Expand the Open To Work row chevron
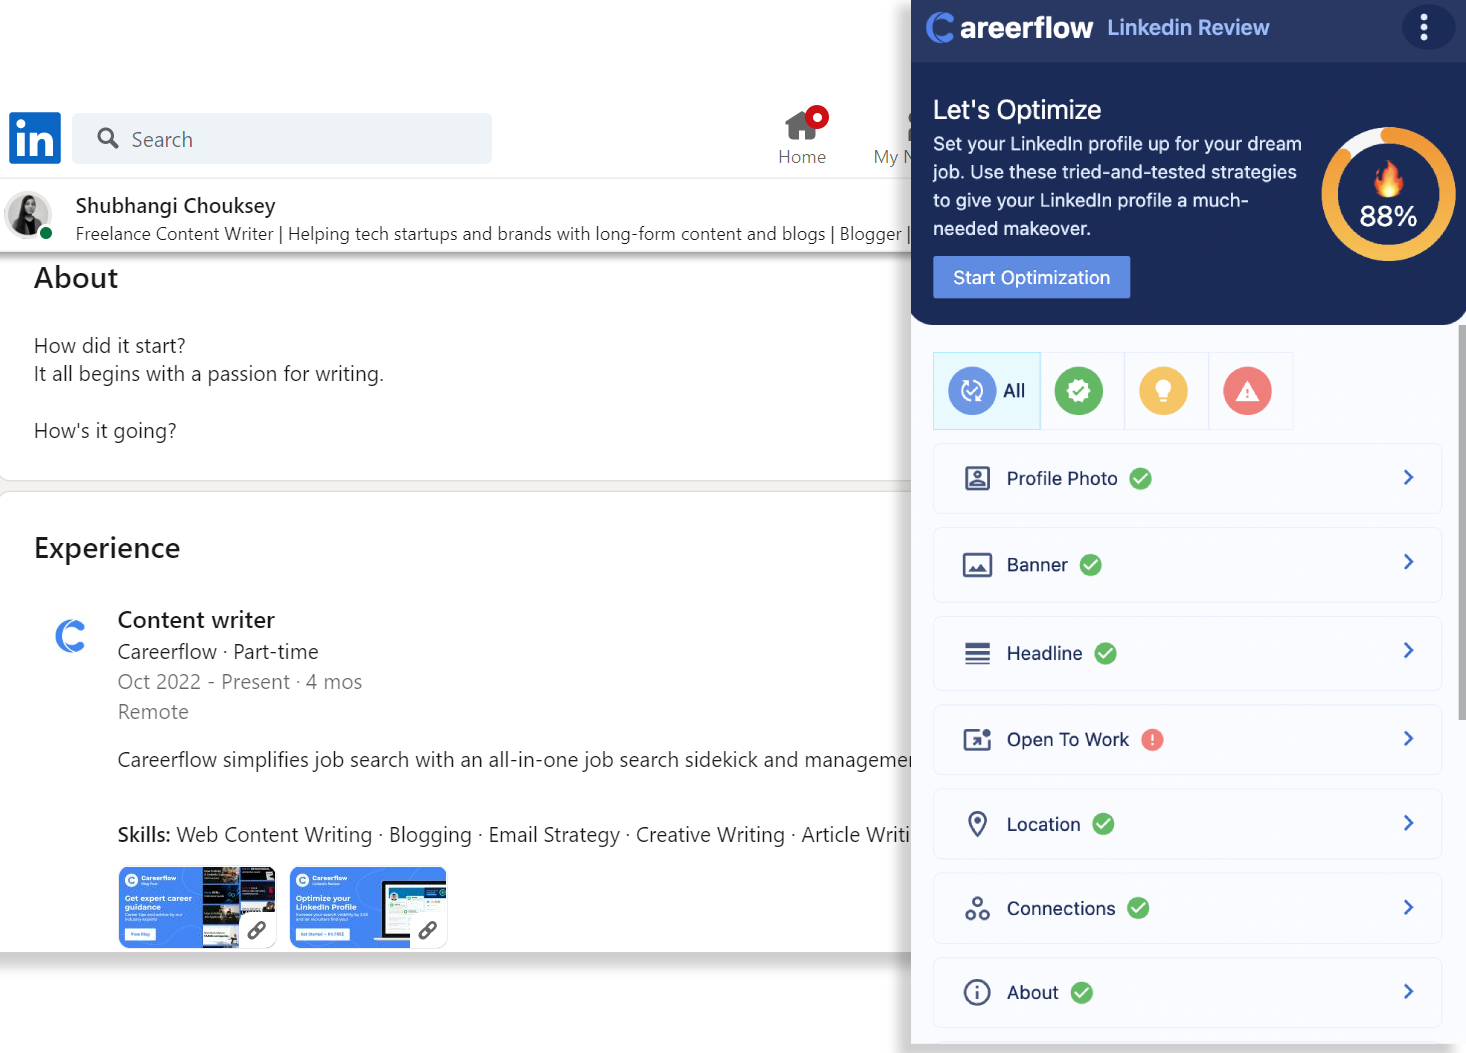Image resolution: width=1466 pixels, height=1053 pixels. point(1408,739)
